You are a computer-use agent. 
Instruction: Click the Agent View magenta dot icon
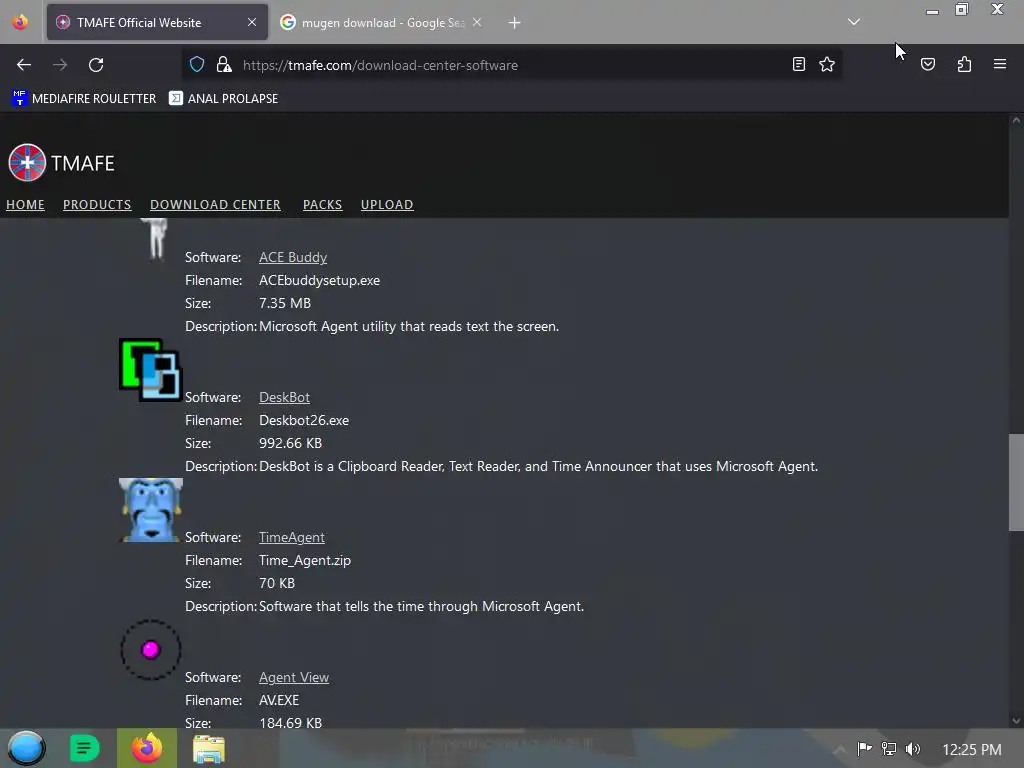click(150, 650)
